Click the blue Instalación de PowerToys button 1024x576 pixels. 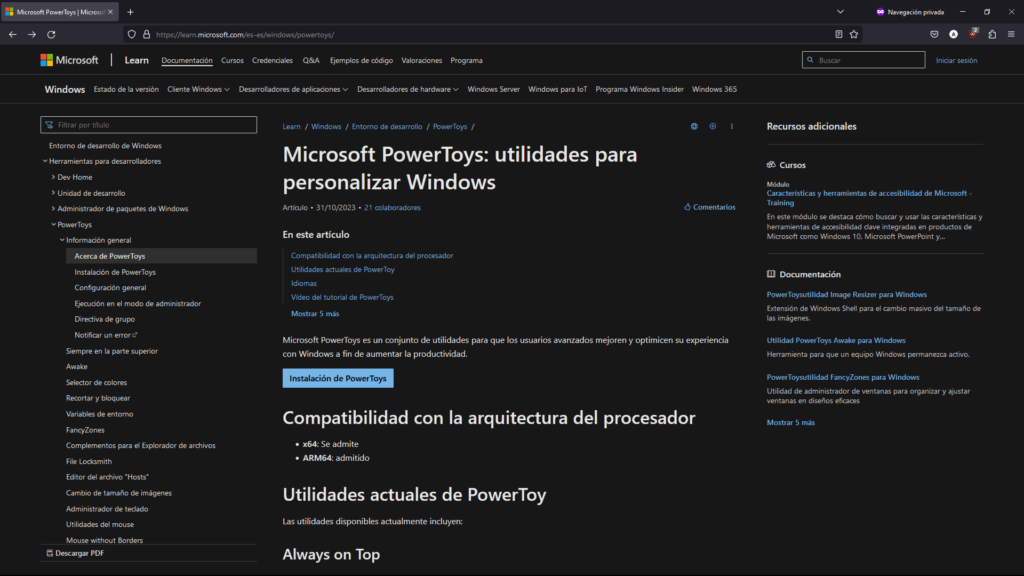pos(338,378)
